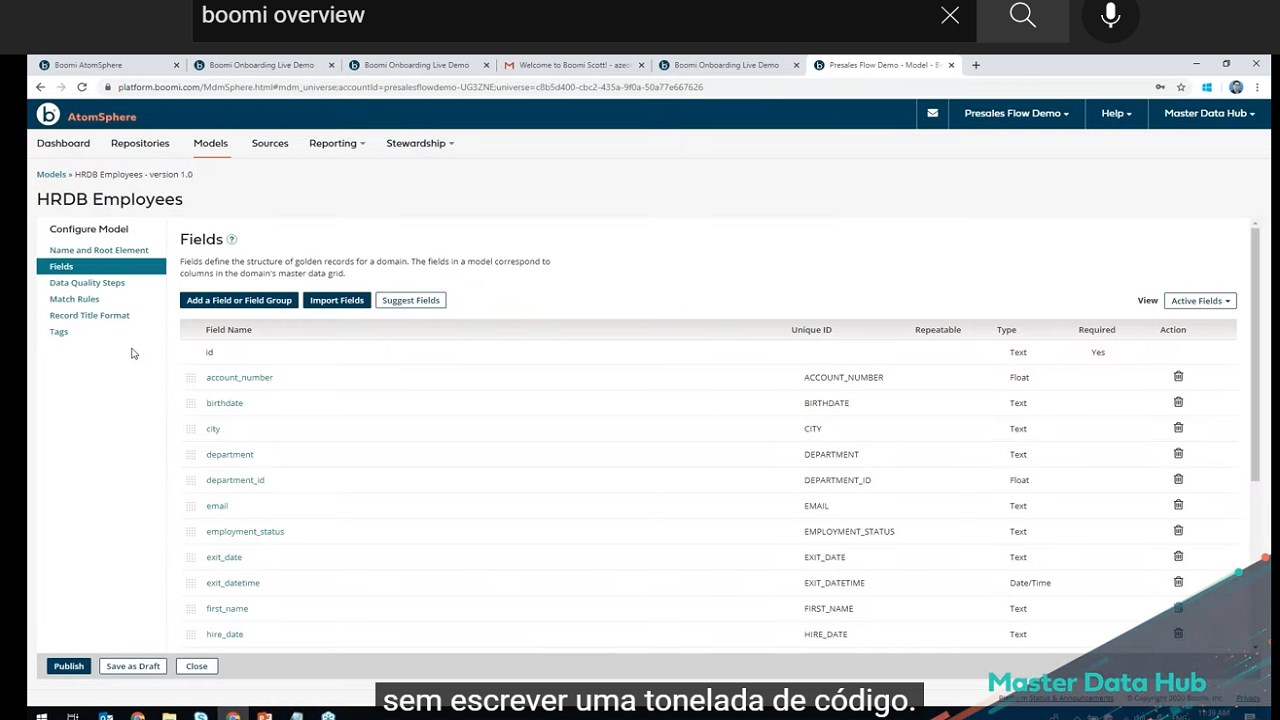The height and width of the screenshot is (720, 1280).
Task: Click the Import Fields button
Action: click(x=337, y=300)
